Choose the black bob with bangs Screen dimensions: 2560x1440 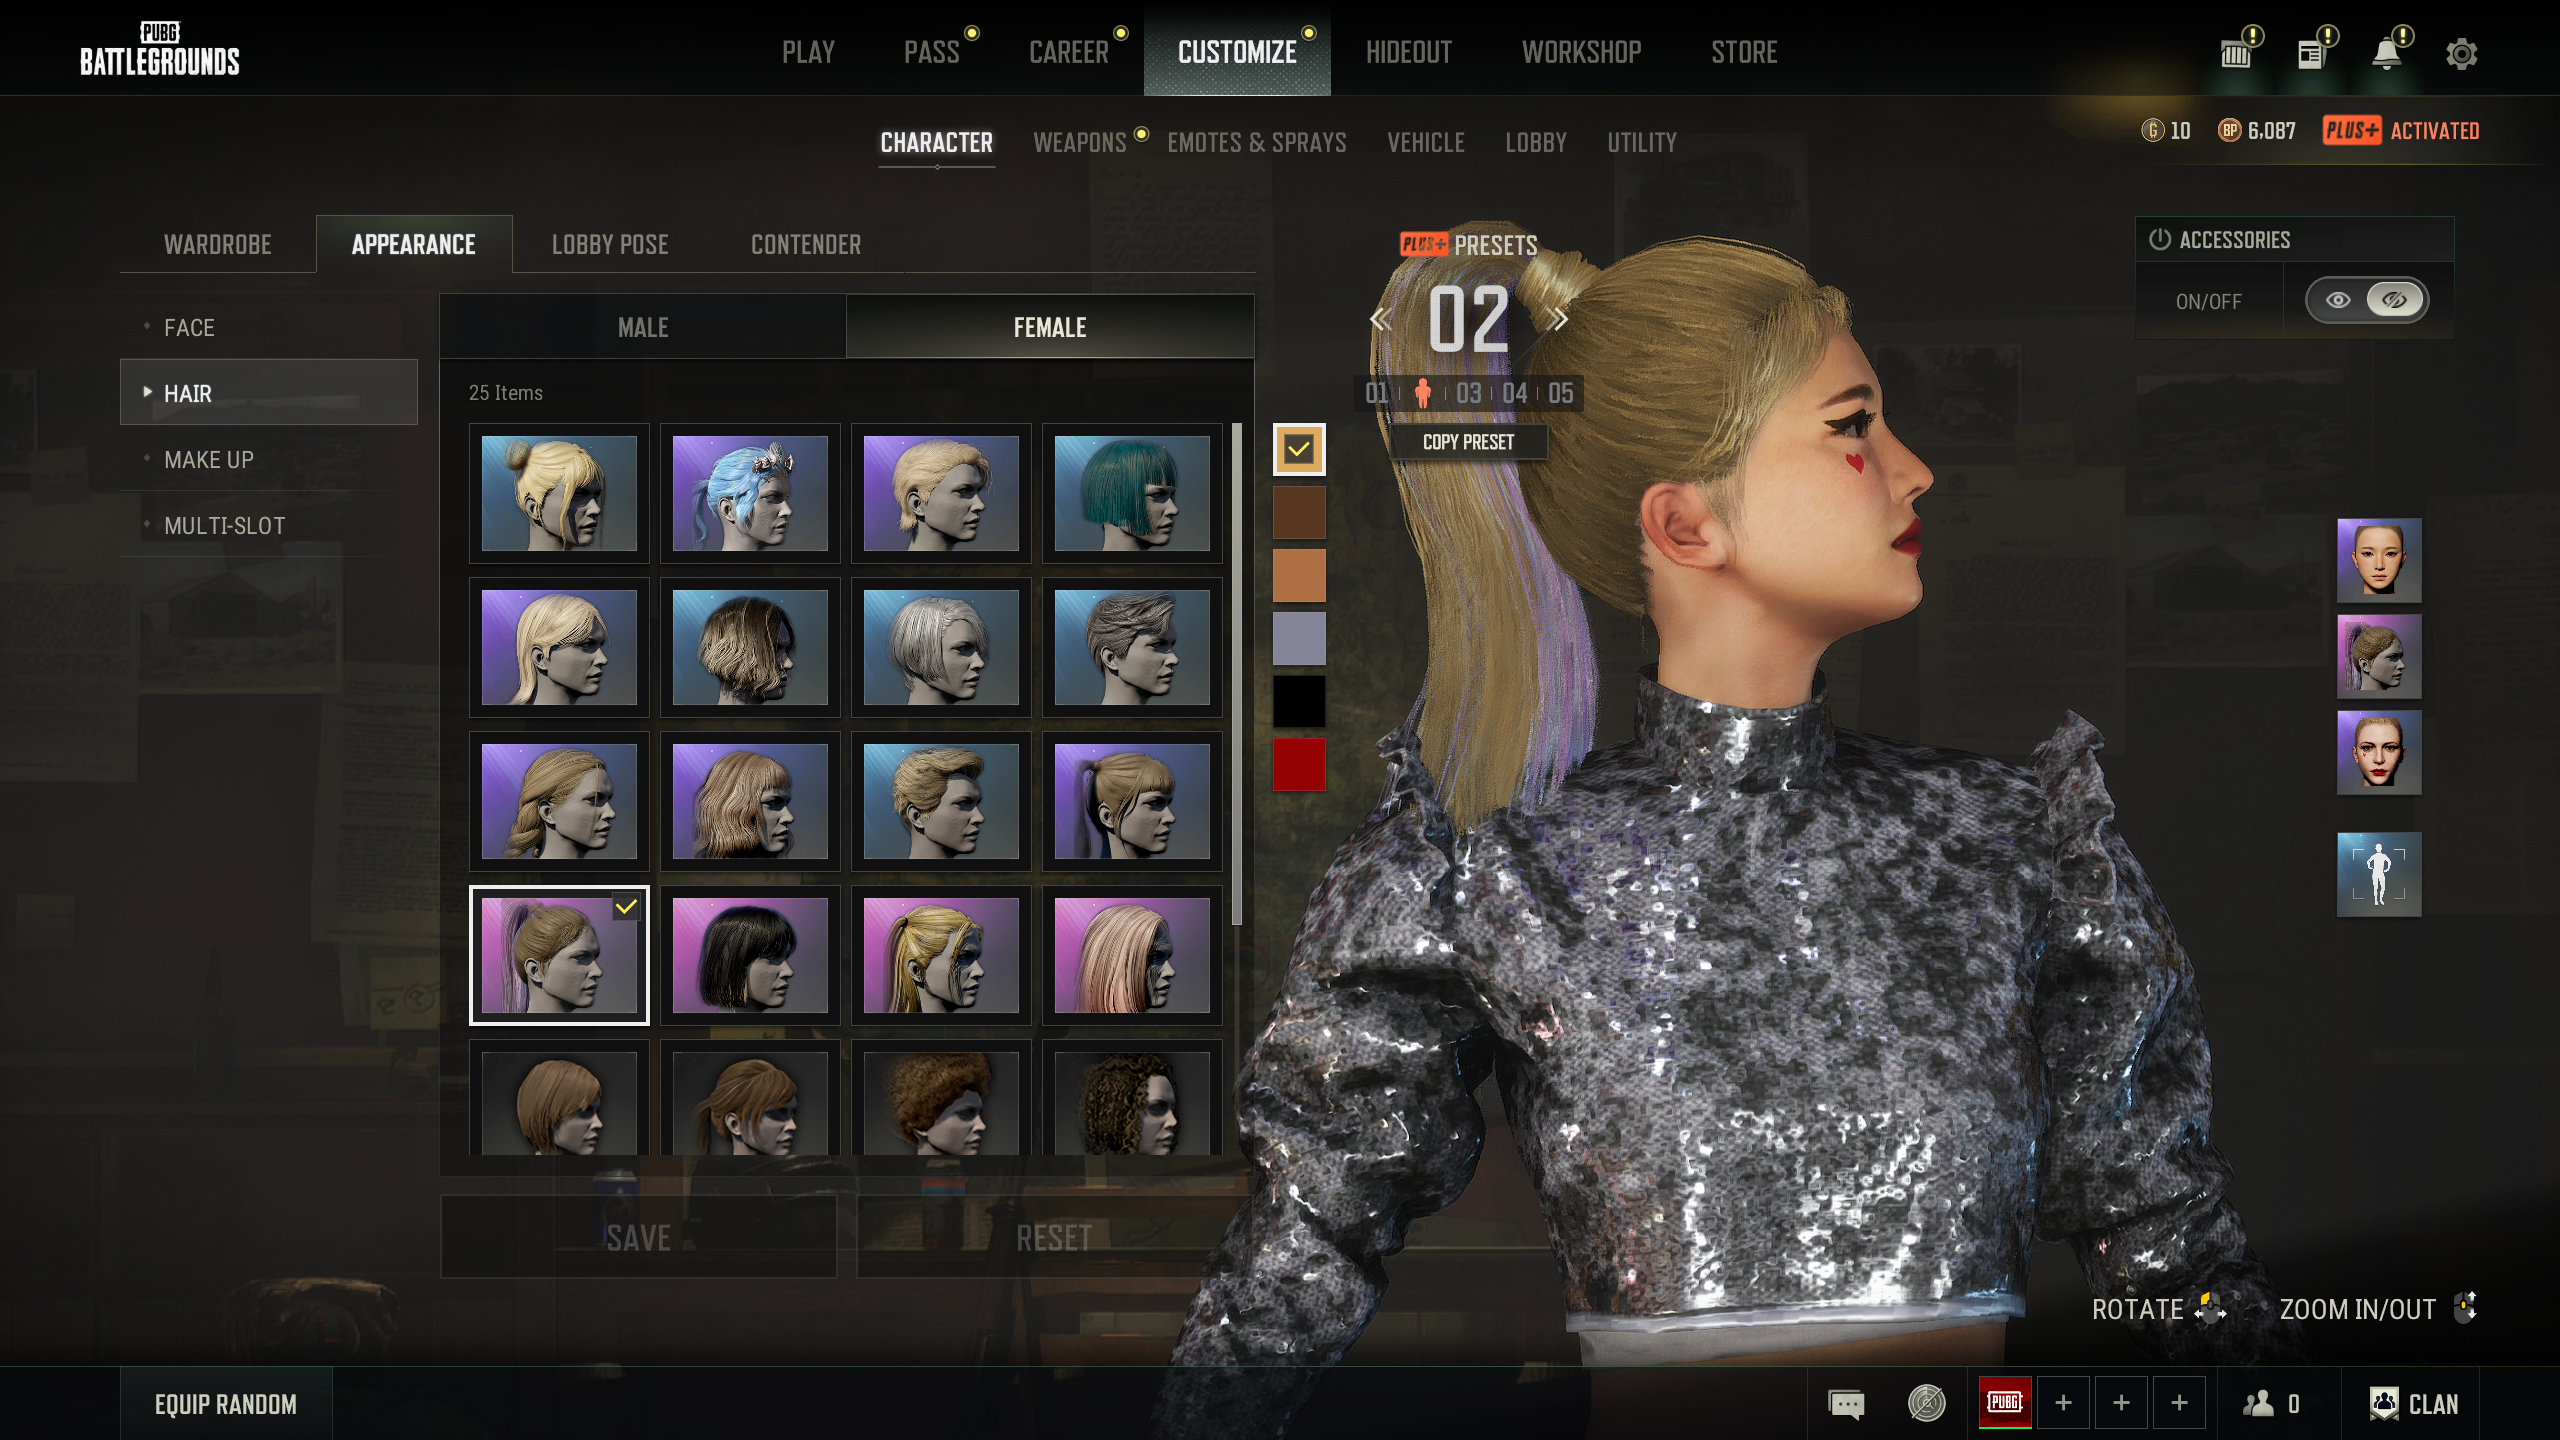click(750, 955)
